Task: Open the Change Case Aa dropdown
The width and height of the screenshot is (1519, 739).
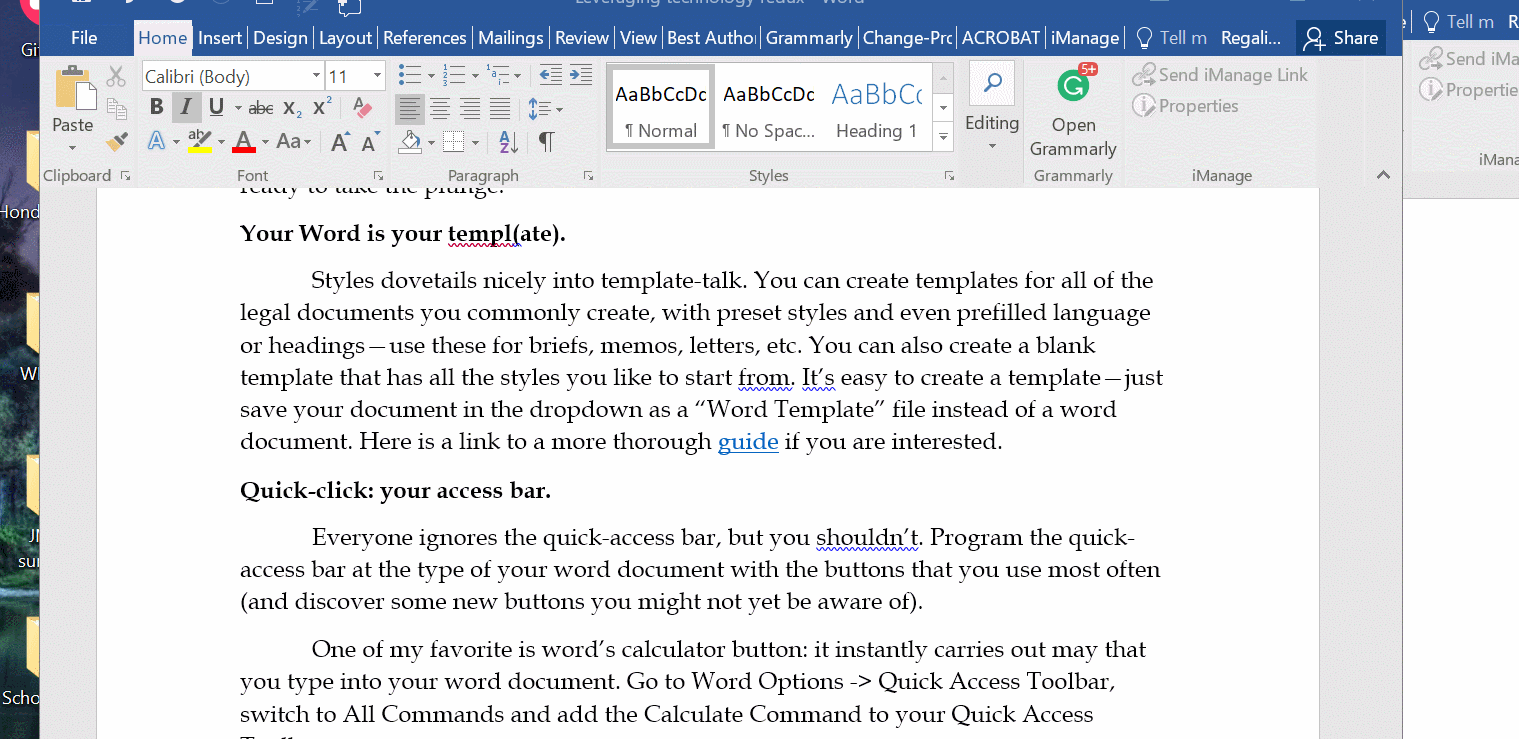Action: coord(294,142)
